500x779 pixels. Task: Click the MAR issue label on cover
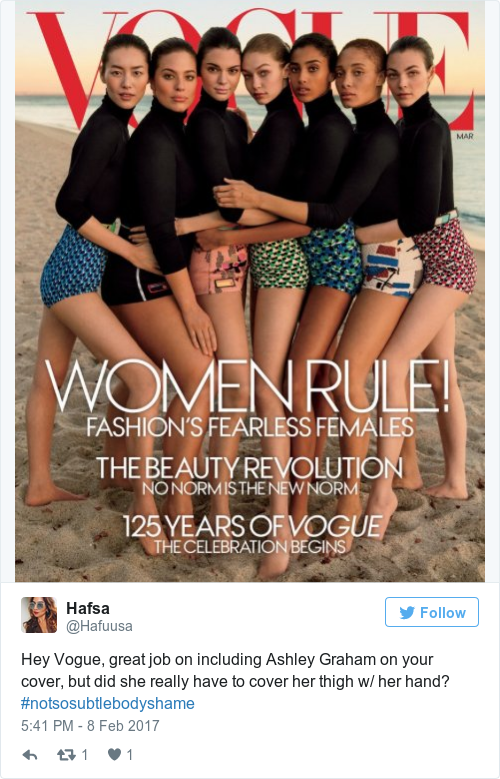pyautogui.click(x=465, y=136)
